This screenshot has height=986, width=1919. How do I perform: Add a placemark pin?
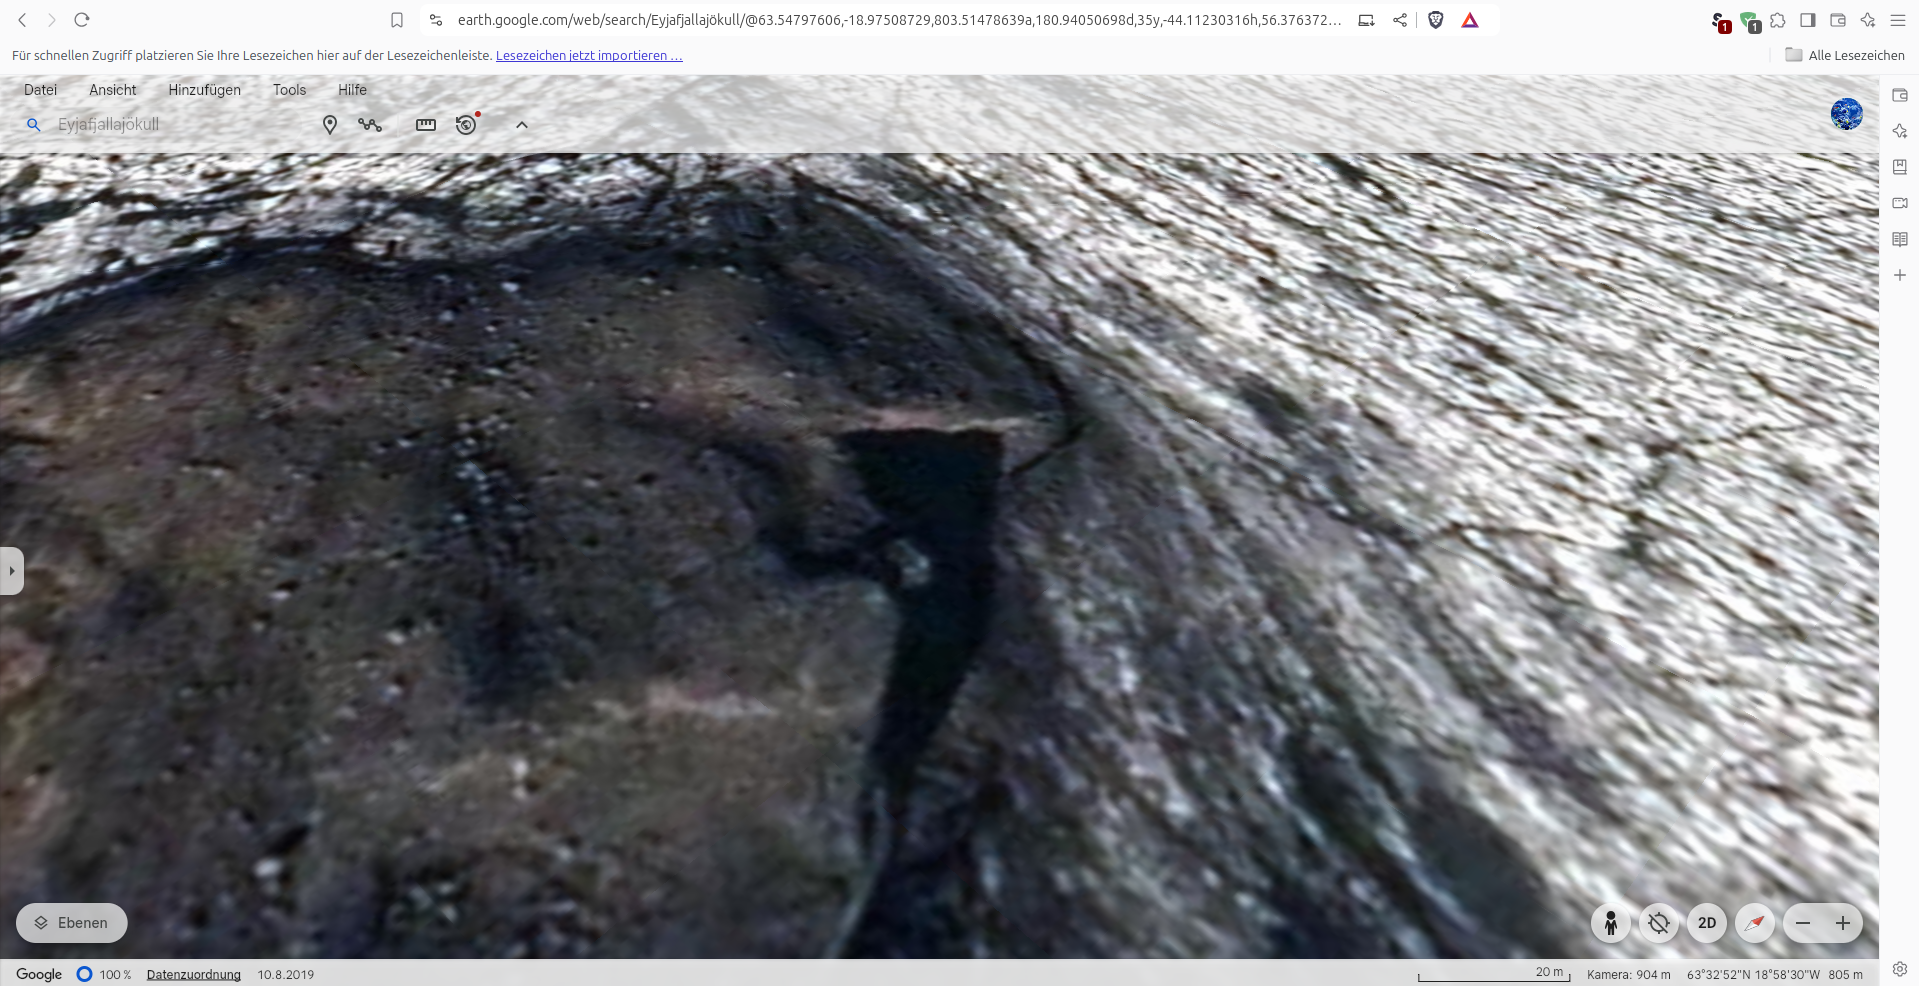tap(330, 125)
